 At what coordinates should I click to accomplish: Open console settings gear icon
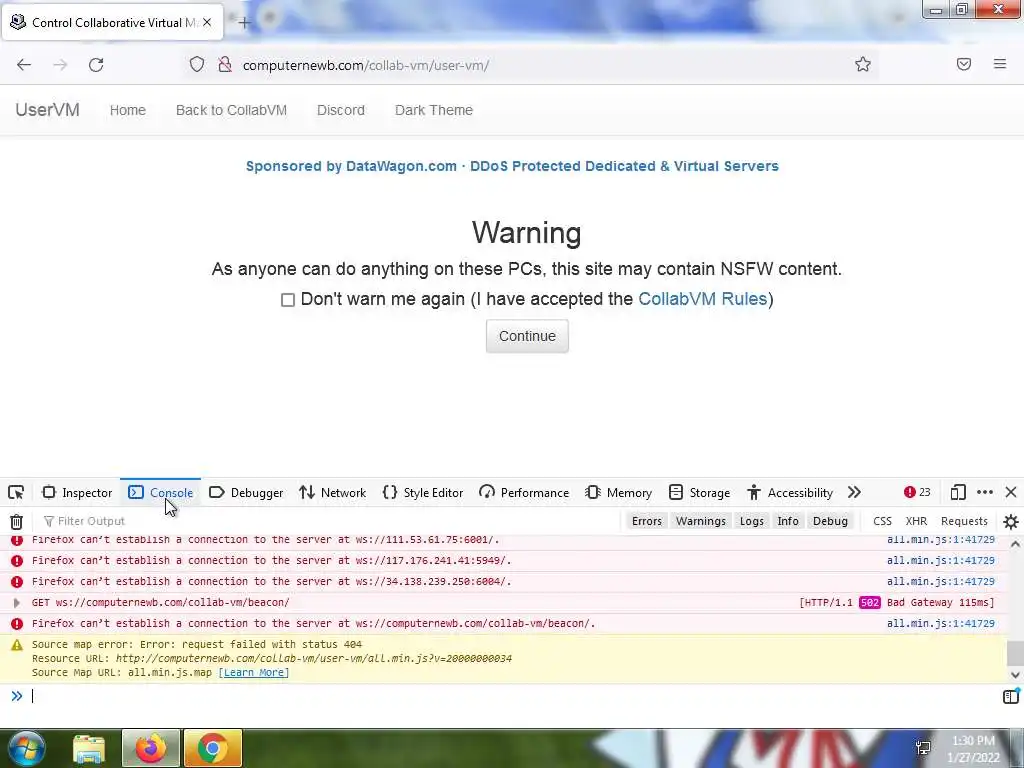[1011, 521]
